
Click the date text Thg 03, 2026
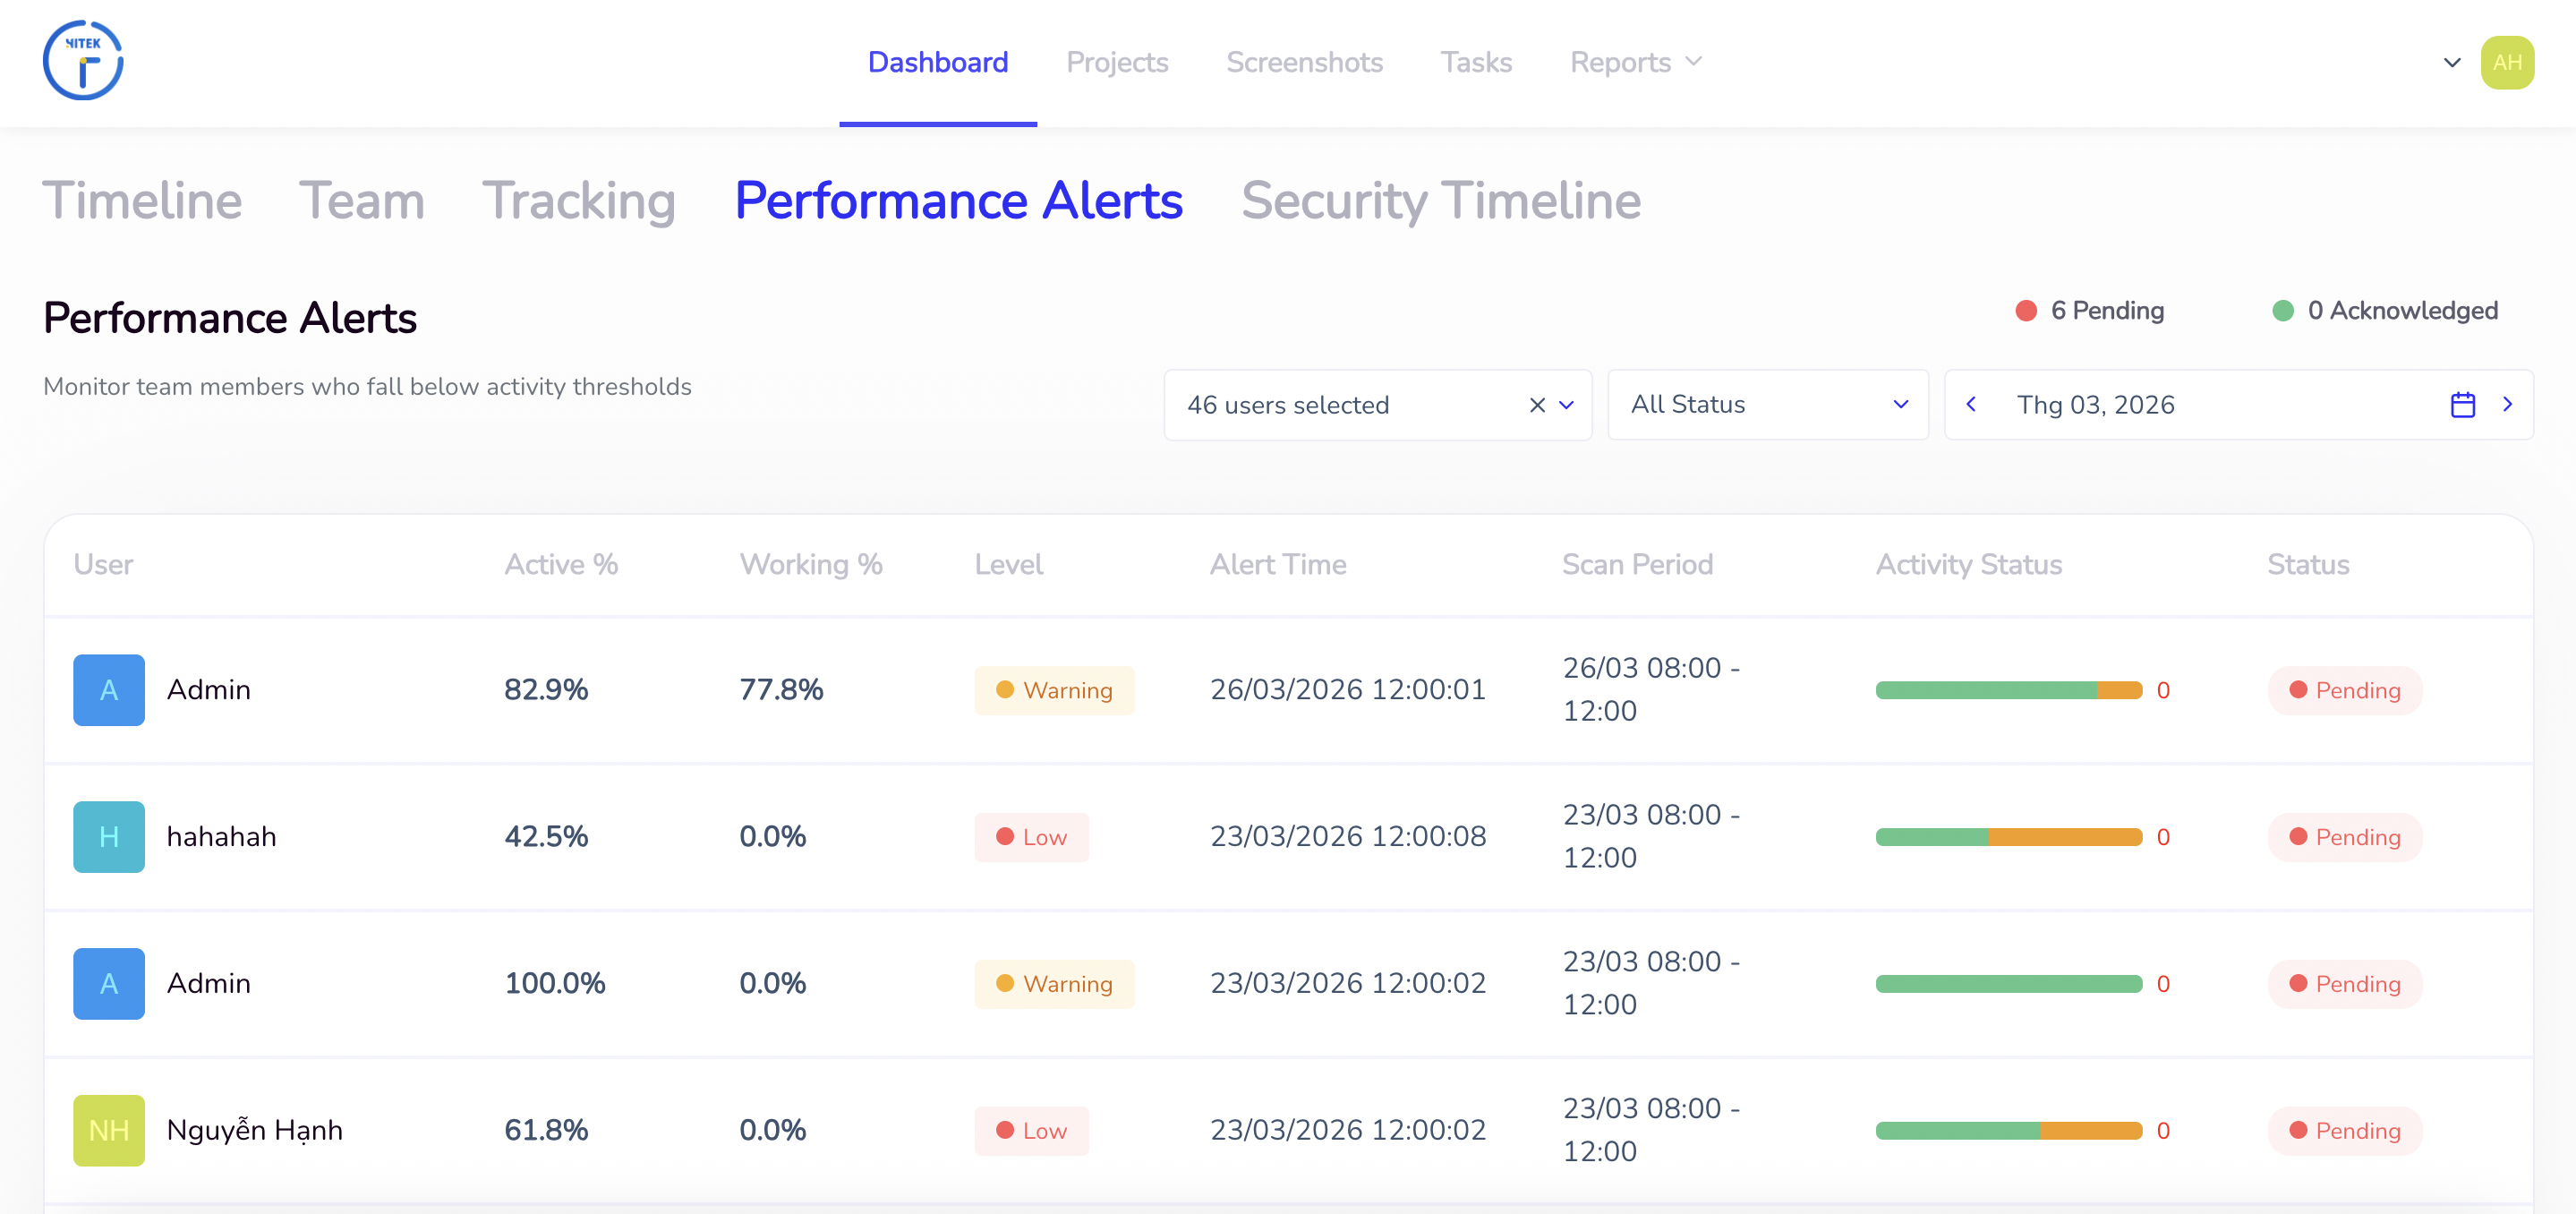pos(2095,405)
